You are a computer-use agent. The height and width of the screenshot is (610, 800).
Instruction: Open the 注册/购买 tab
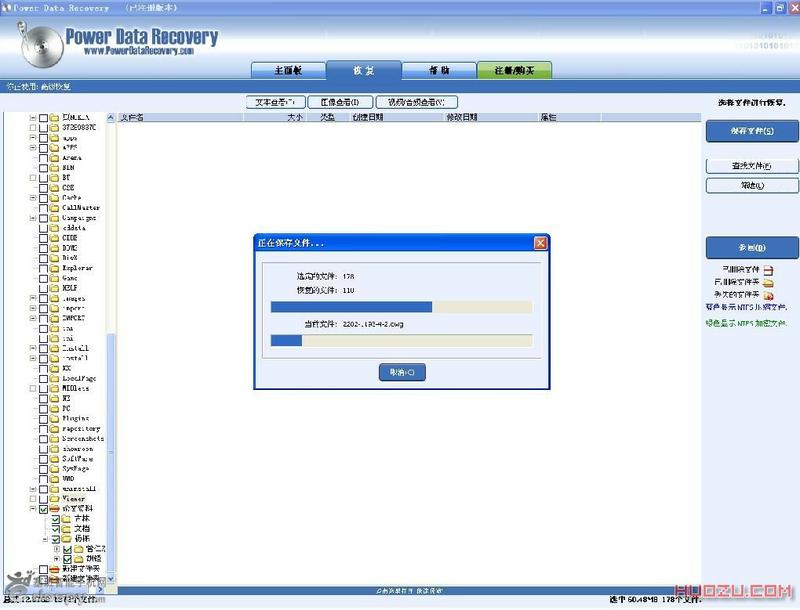pyautogui.click(x=514, y=71)
